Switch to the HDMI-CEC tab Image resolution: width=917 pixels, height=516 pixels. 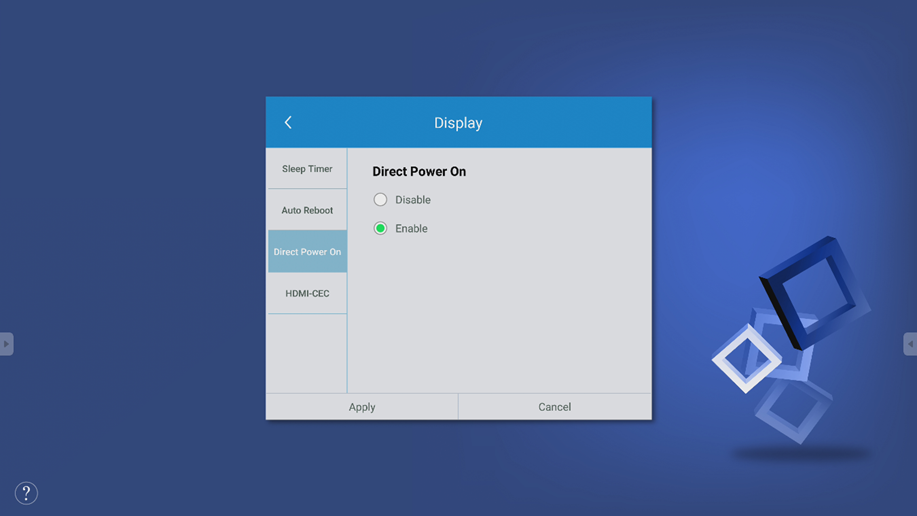click(x=307, y=293)
